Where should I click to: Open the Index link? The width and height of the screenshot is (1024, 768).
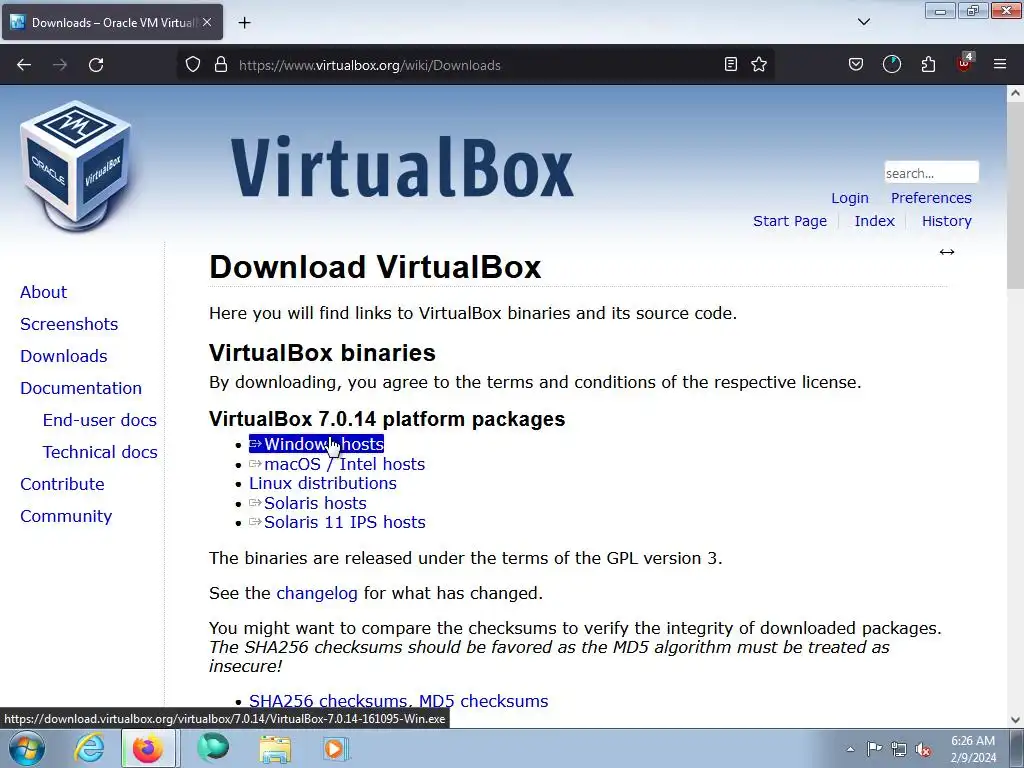click(874, 221)
